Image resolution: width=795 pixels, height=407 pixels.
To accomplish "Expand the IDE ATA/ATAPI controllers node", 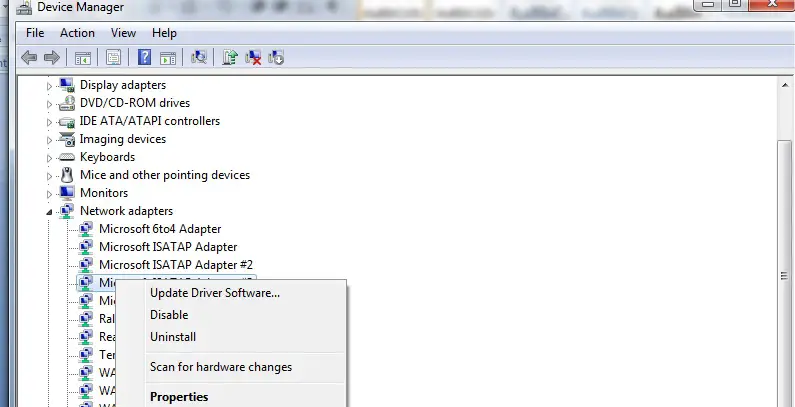I will pos(49,122).
